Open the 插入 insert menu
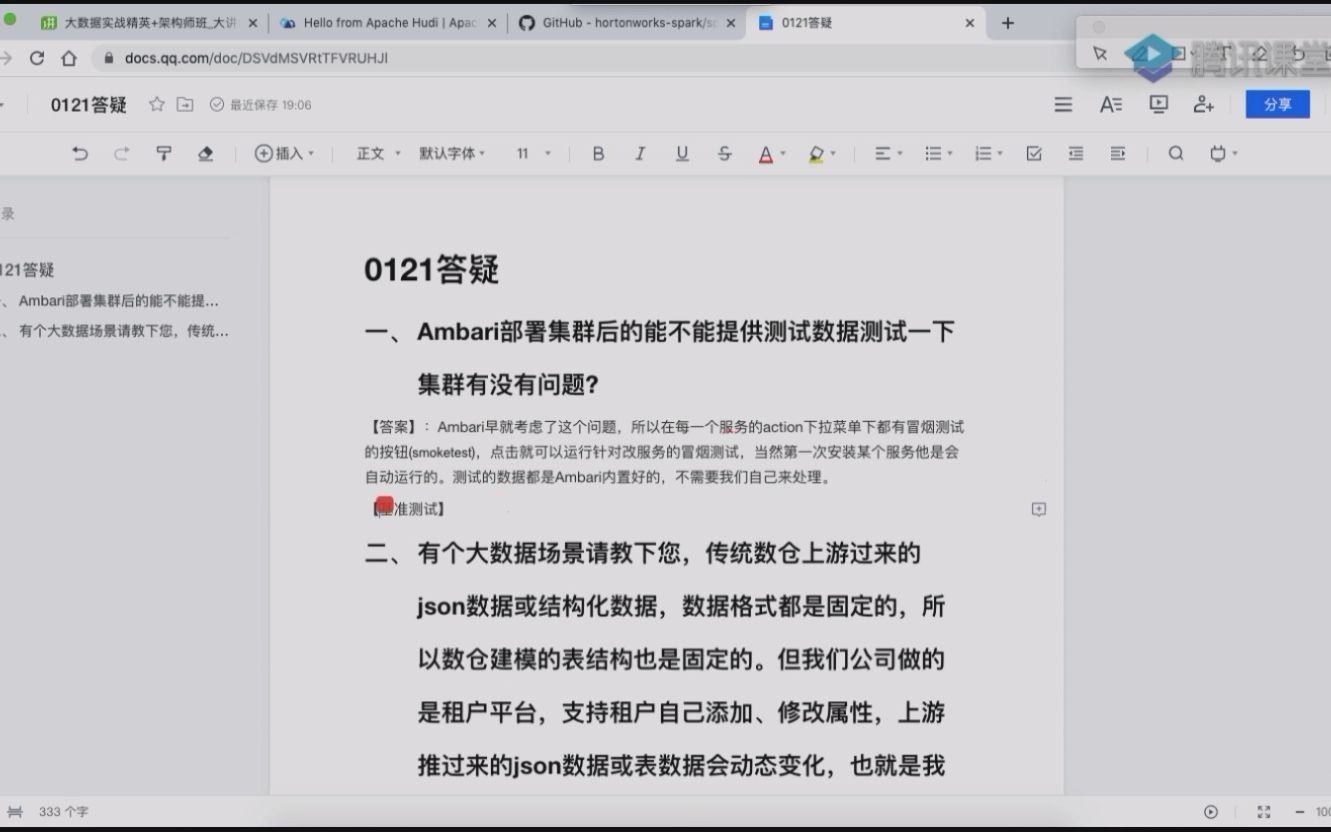Image resolution: width=1331 pixels, height=832 pixels. [x=284, y=153]
